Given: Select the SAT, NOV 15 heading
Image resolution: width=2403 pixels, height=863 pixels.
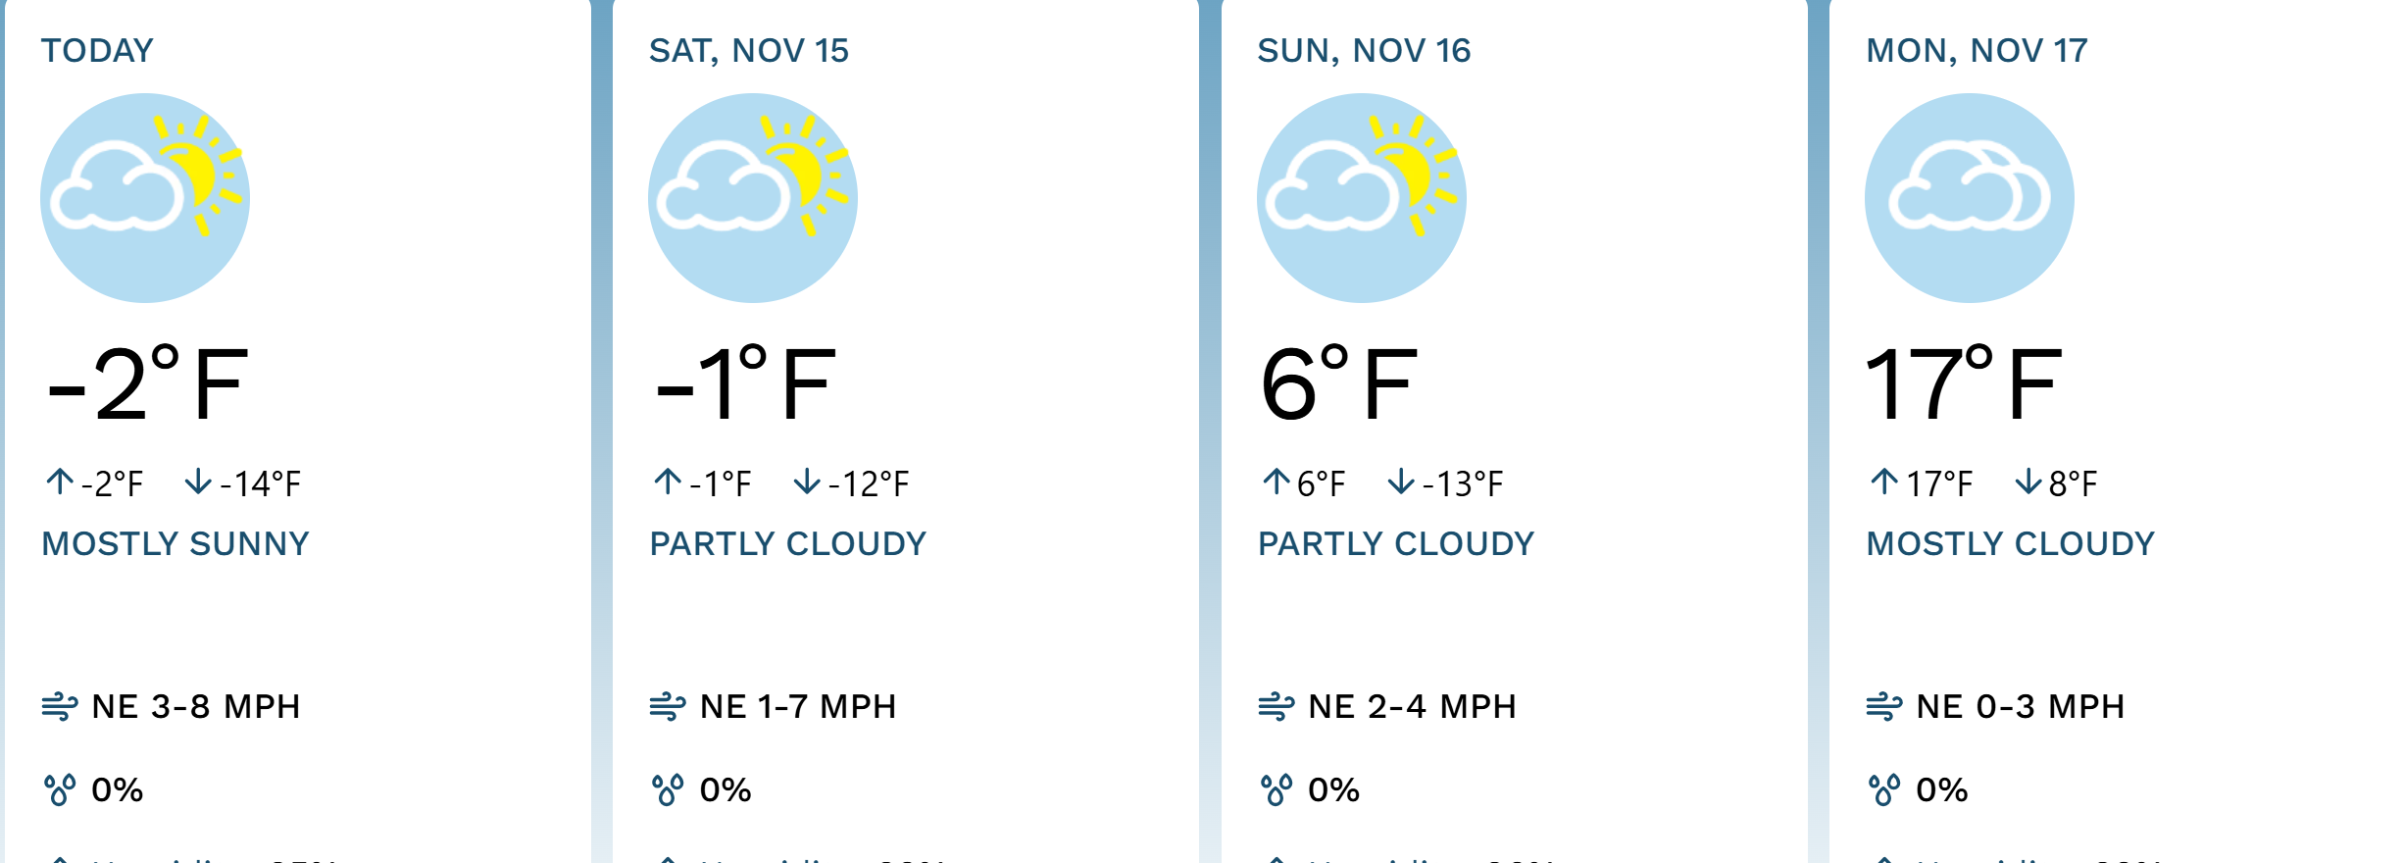Looking at the screenshot, I should tap(748, 51).
